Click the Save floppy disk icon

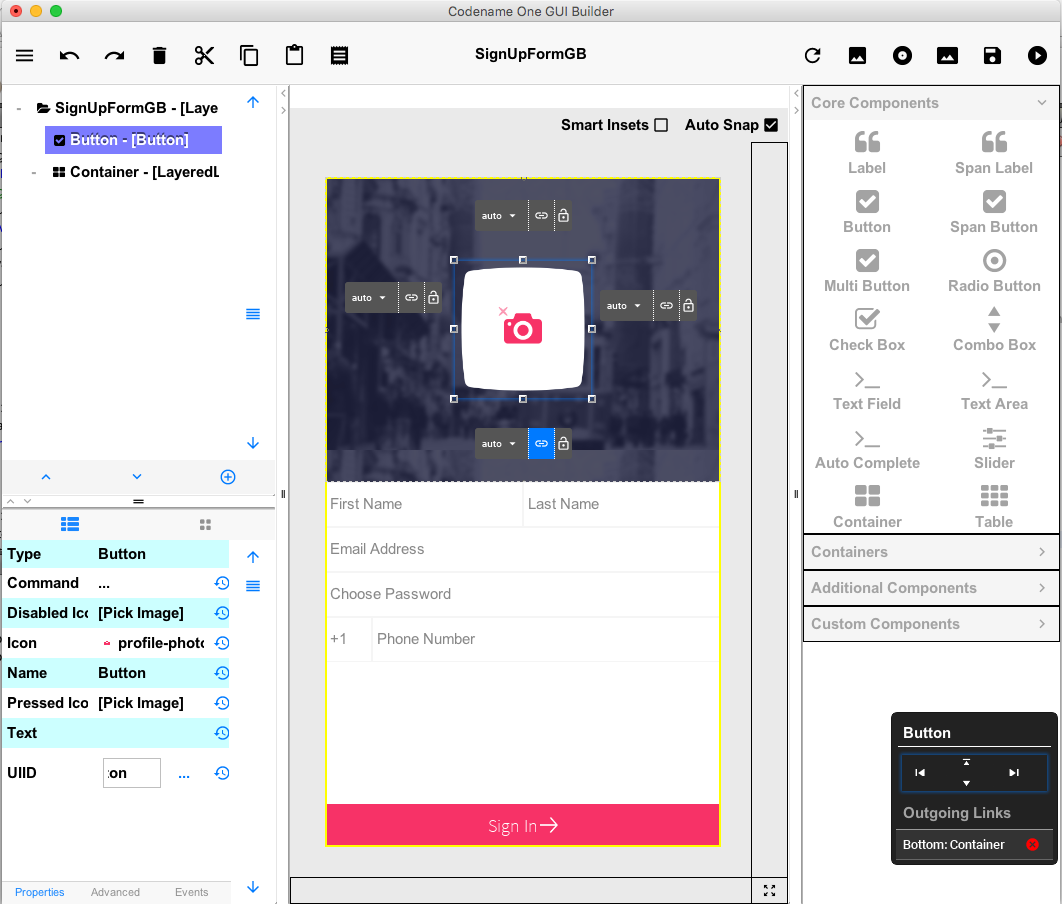(x=992, y=56)
